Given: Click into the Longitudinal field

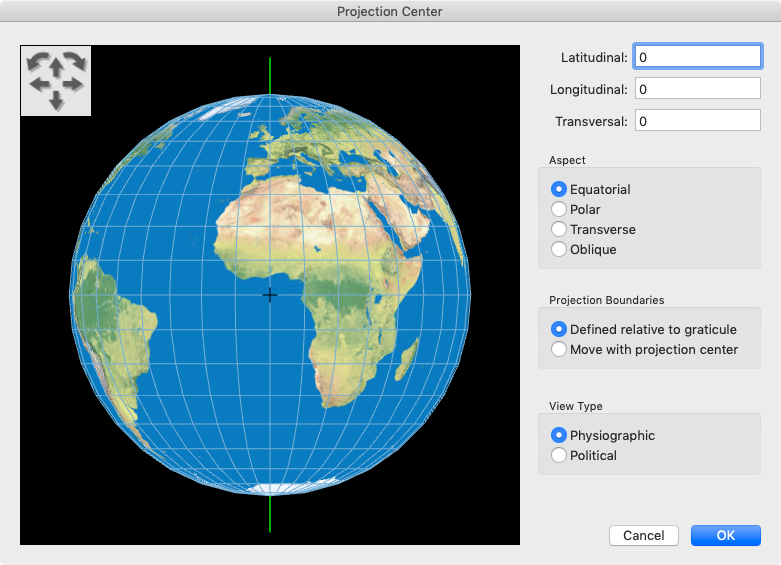Looking at the screenshot, I should coord(697,89).
